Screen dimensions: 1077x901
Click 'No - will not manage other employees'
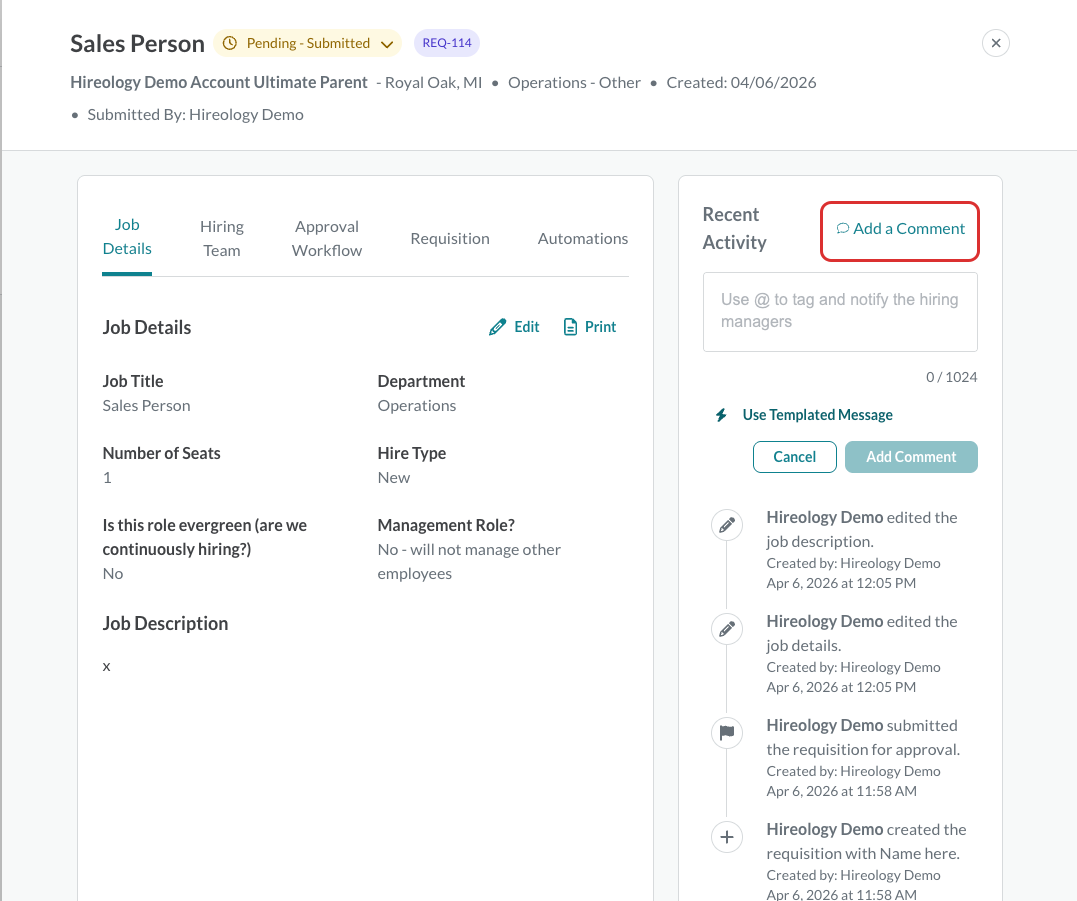(x=469, y=562)
